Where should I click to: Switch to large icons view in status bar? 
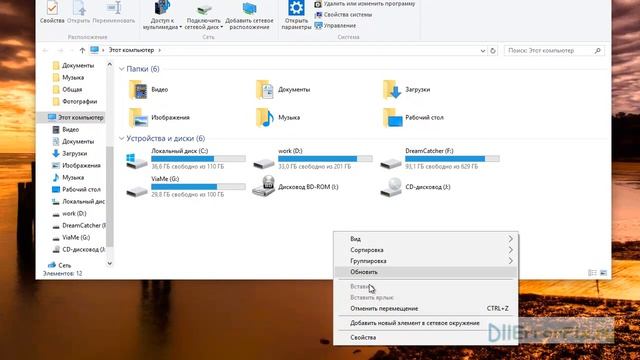(x=603, y=273)
